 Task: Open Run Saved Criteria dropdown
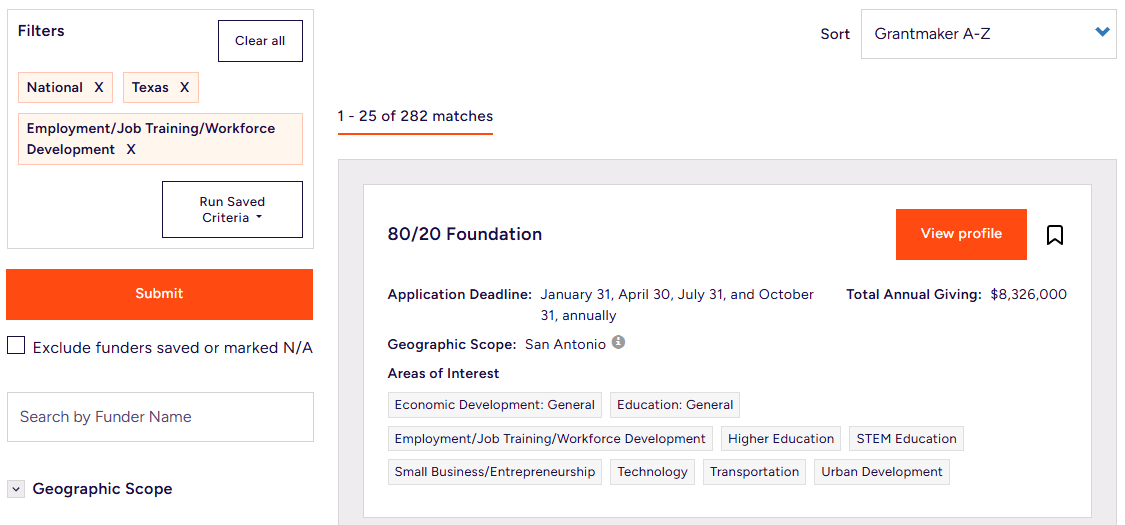coord(232,210)
